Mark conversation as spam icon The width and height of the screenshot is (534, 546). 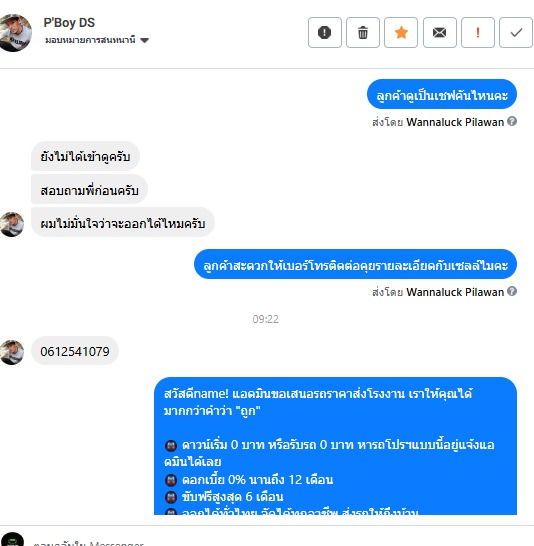point(324,32)
